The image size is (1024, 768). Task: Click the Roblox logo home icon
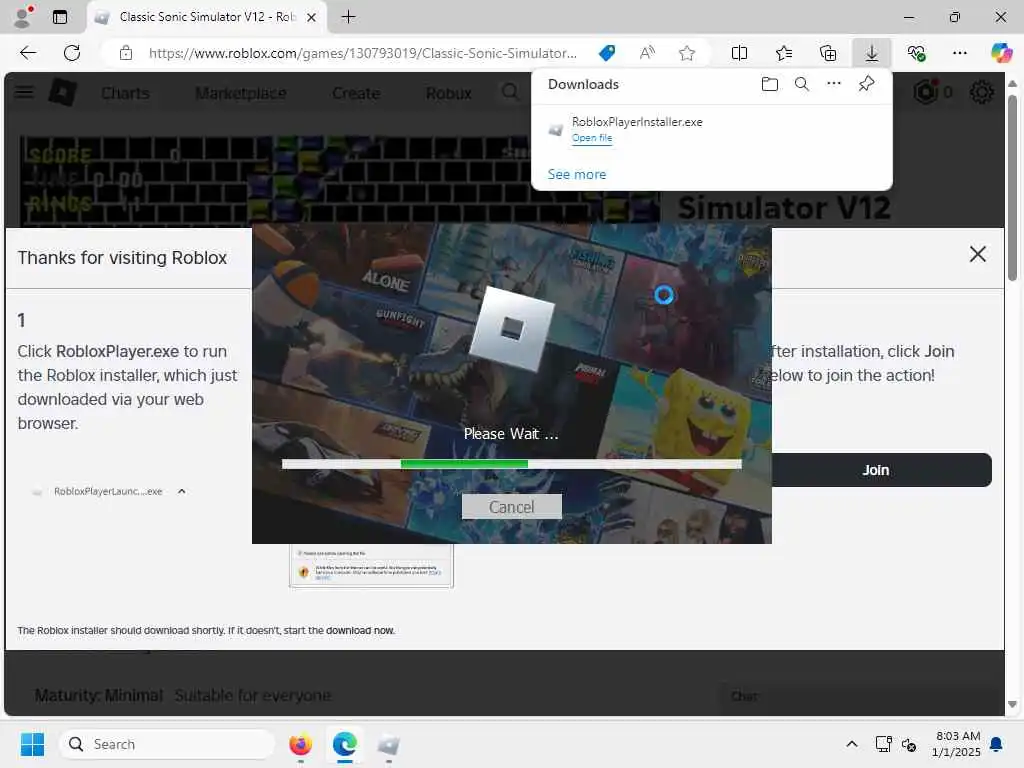pyautogui.click(x=63, y=92)
